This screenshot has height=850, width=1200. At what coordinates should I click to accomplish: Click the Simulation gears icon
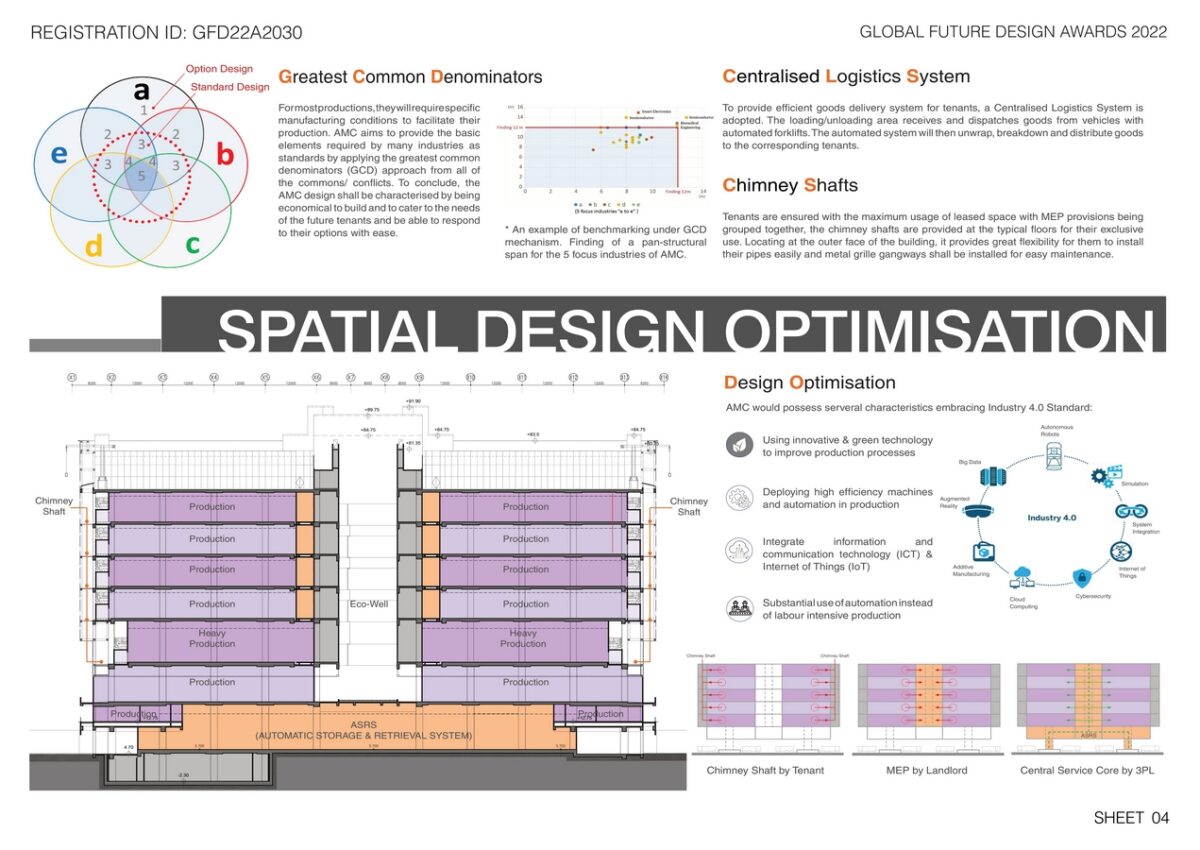[x=1103, y=477]
